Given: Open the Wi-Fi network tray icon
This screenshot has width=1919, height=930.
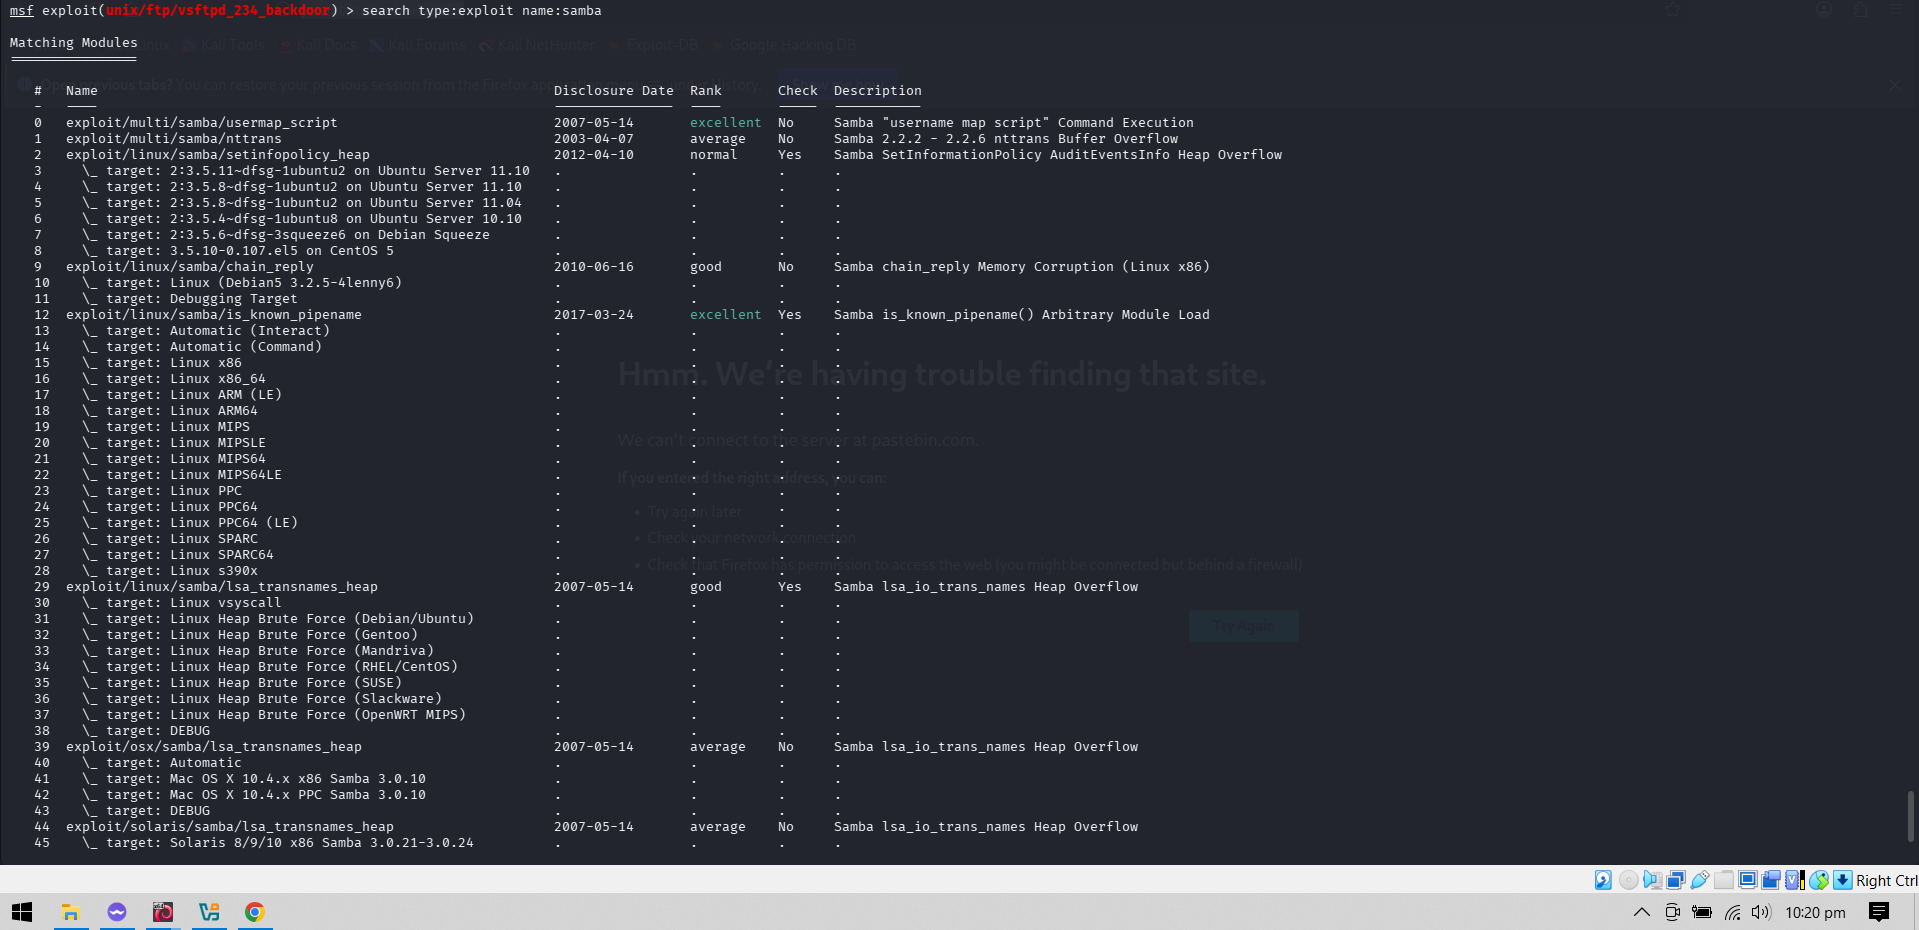Looking at the screenshot, I should (x=1732, y=912).
